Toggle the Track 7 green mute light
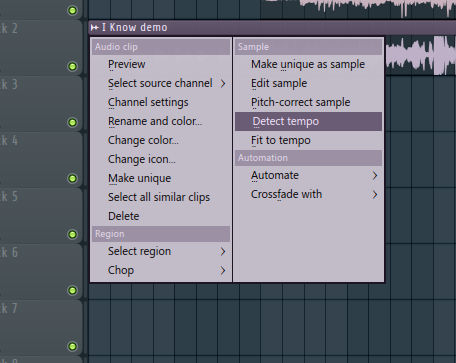This screenshot has width=456, height=363. coord(72,346)
